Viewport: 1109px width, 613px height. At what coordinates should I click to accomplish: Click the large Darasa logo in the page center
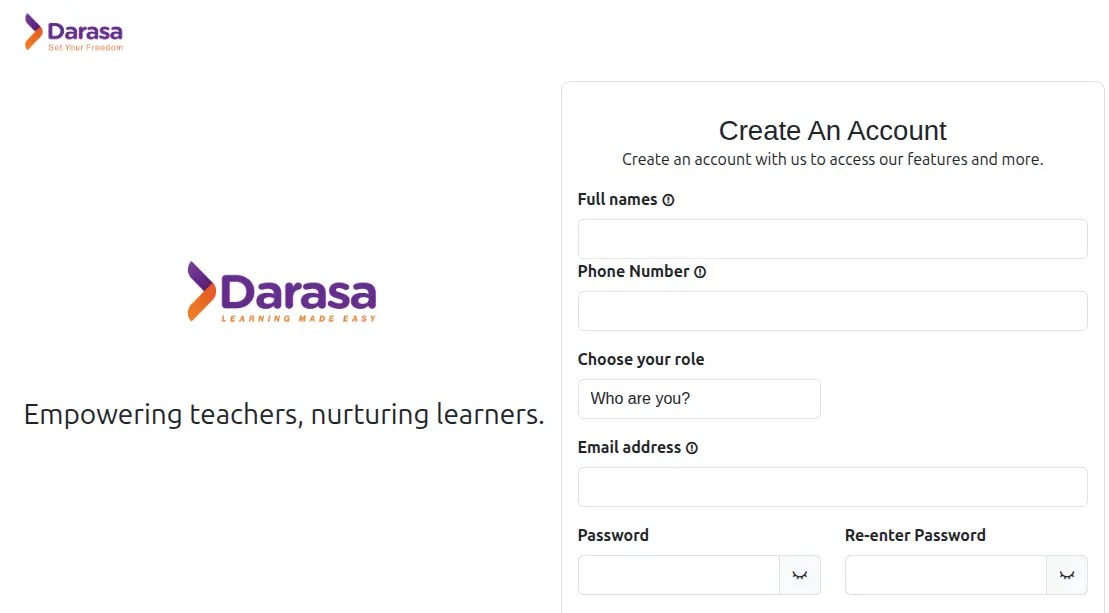282,293
